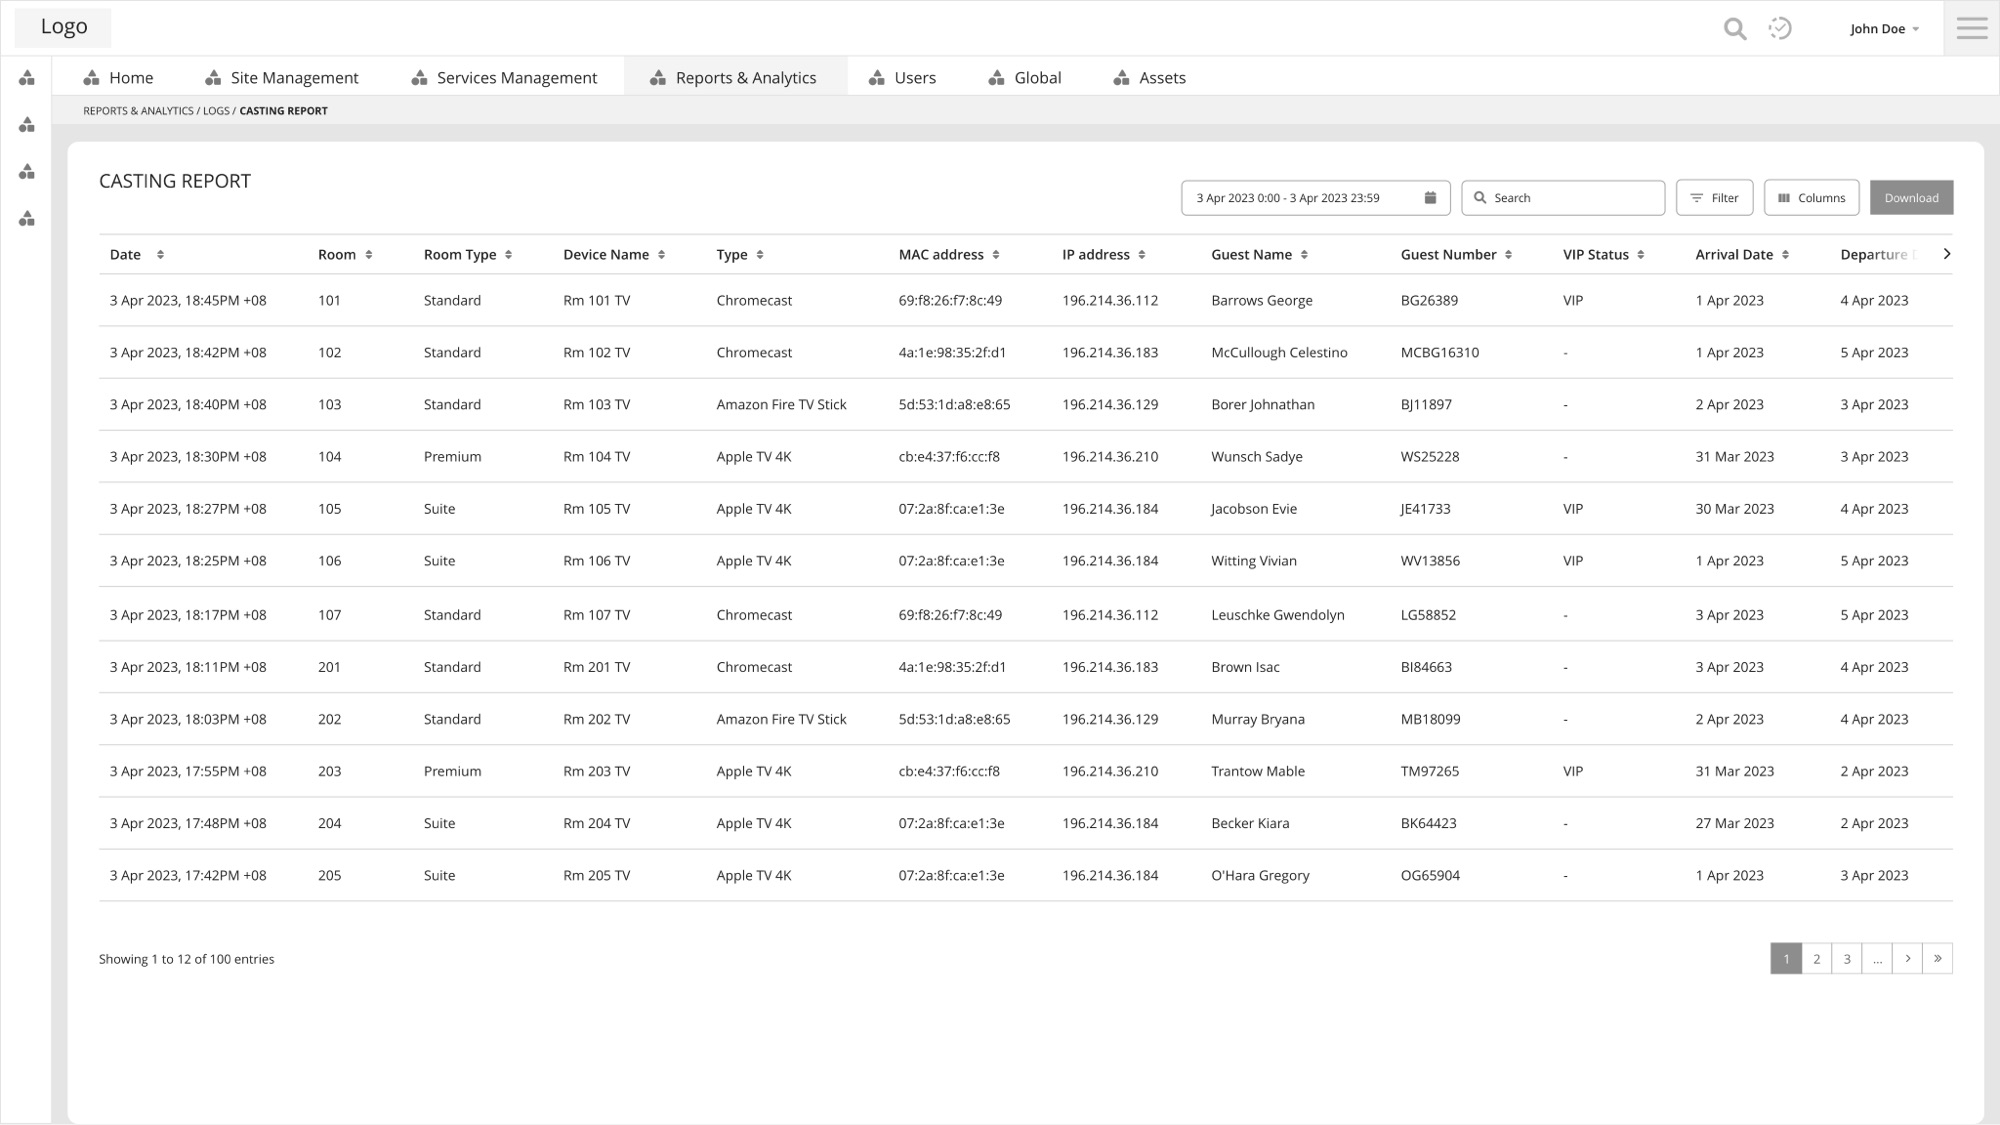The image size is (2000, 1125).
Task: Click the first icon in left sidebar
Action: (x=27, y=78)
